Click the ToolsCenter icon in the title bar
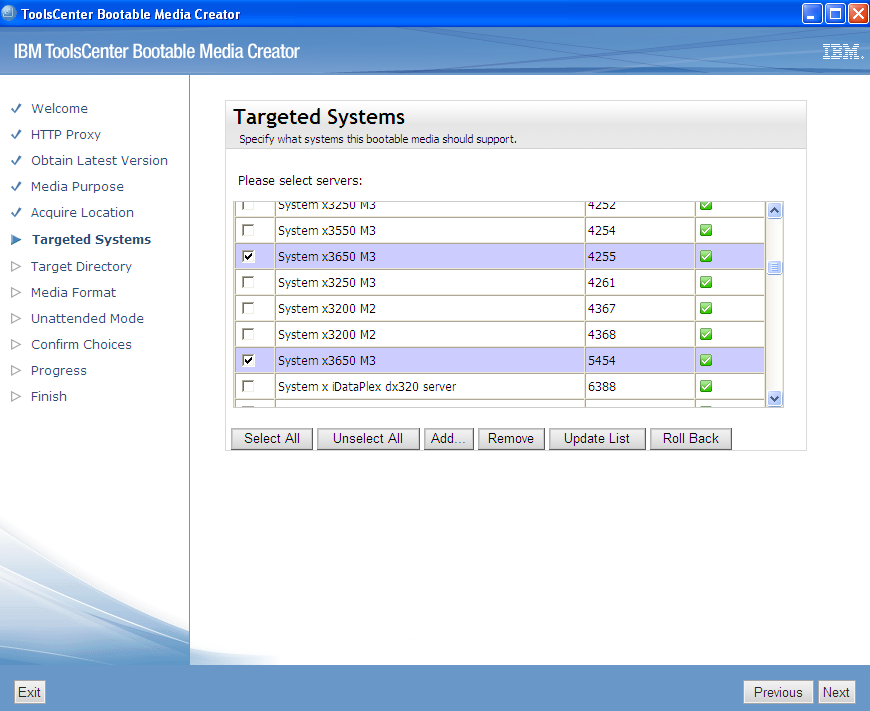 click(x=11, y=13)
